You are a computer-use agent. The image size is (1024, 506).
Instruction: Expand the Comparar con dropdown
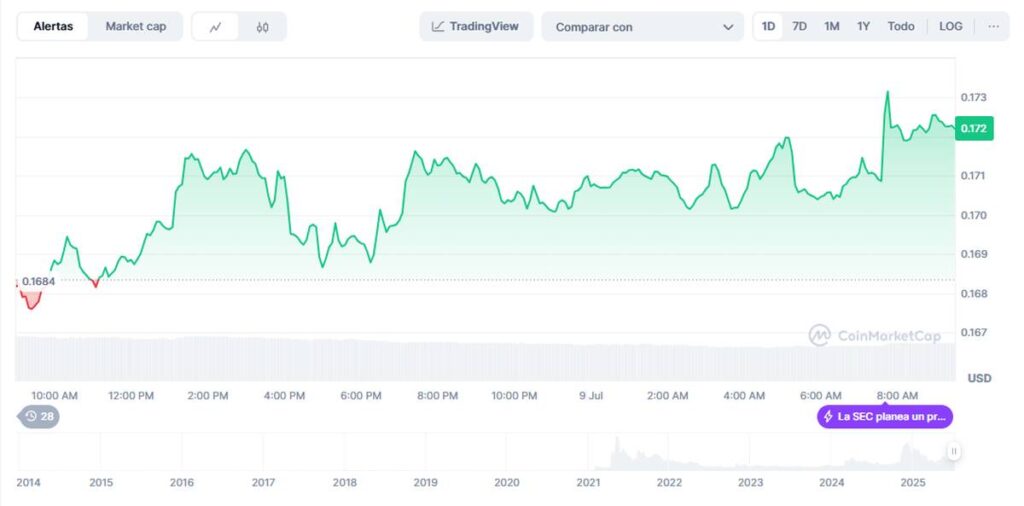coord(643,27)
